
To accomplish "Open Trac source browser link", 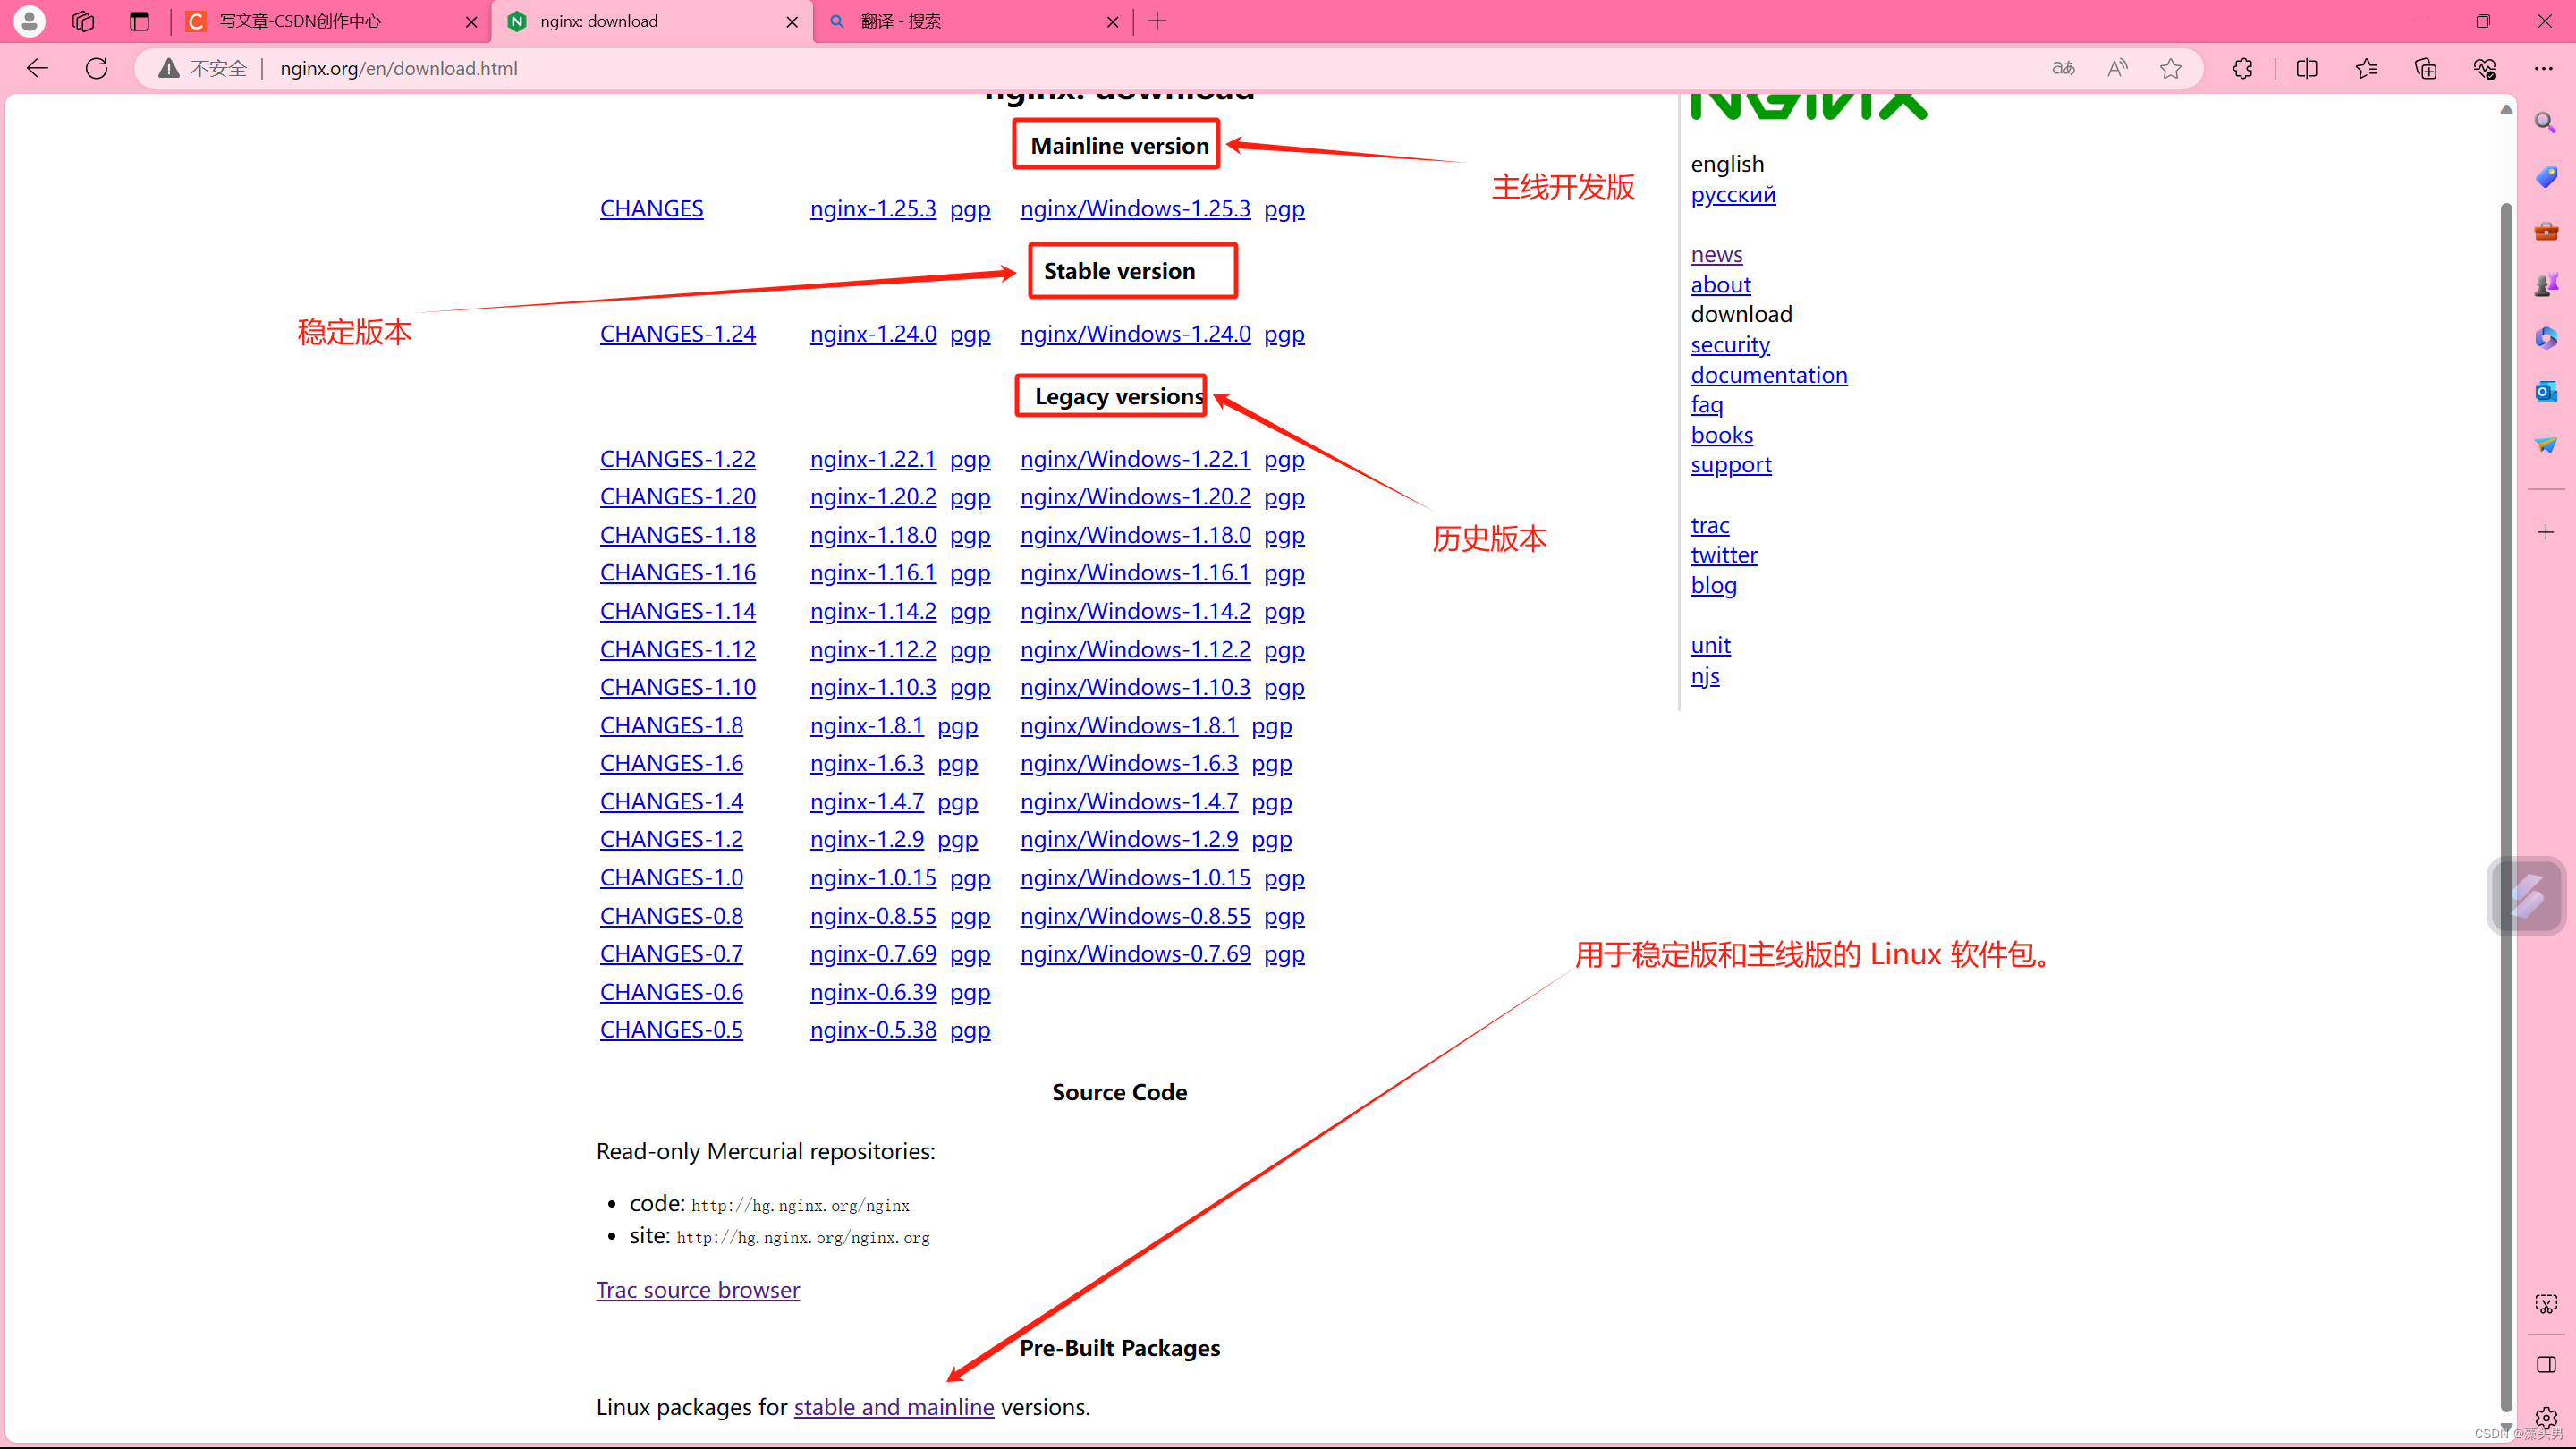I will (x=698, y=1290).
